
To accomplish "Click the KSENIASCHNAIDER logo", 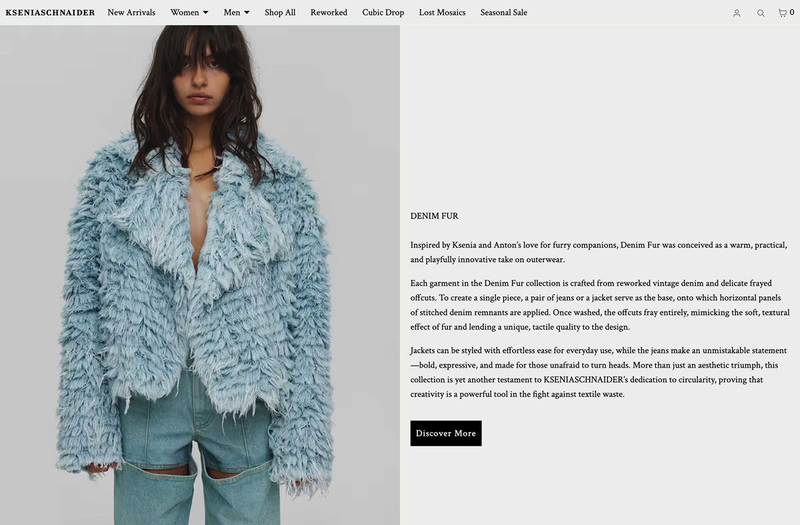I will (50, 12).
